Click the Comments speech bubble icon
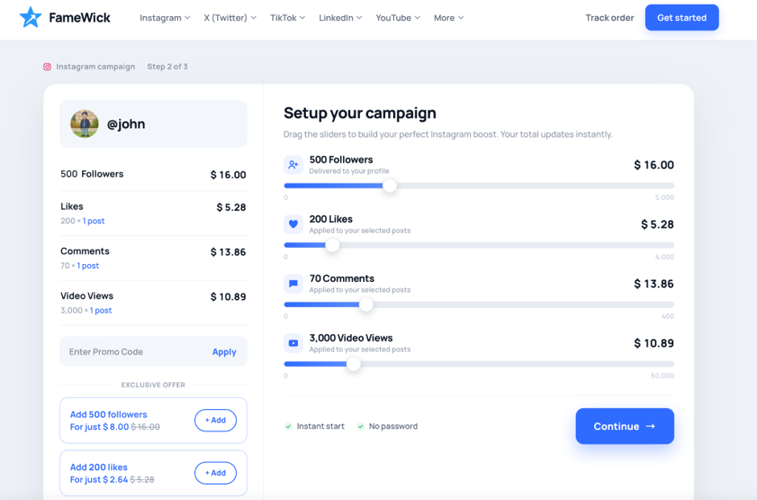The image size is (757, 500). (x=293, y=283)
